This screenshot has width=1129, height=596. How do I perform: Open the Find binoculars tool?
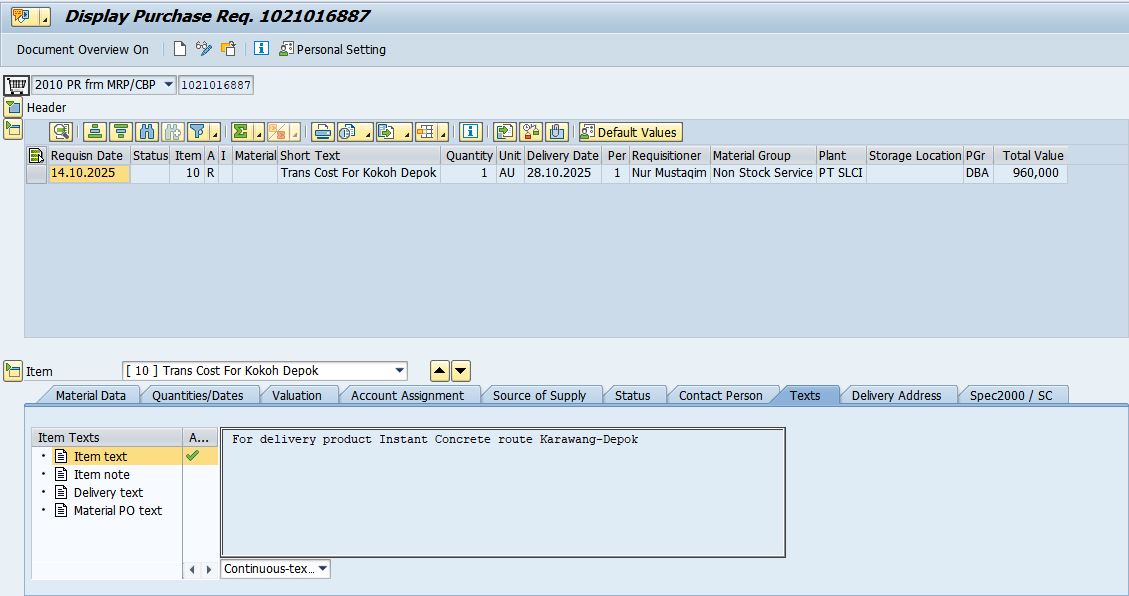coord(147,132)
